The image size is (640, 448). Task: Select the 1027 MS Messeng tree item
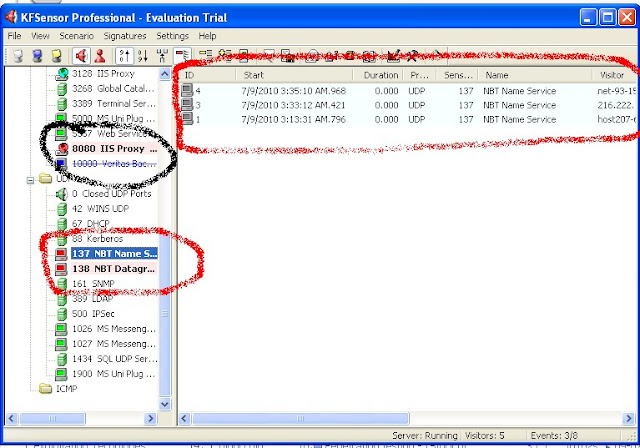coord(114,344)
